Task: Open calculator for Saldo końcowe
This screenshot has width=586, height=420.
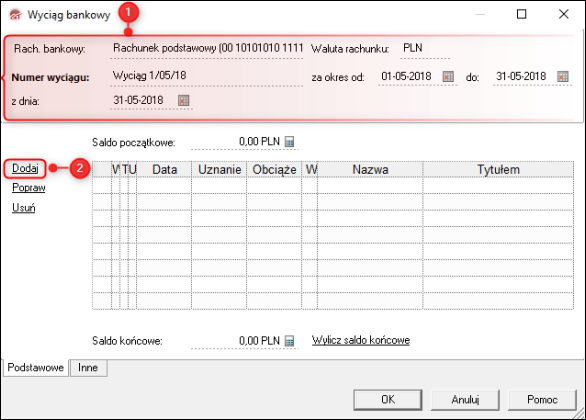Action: (289, 341)
